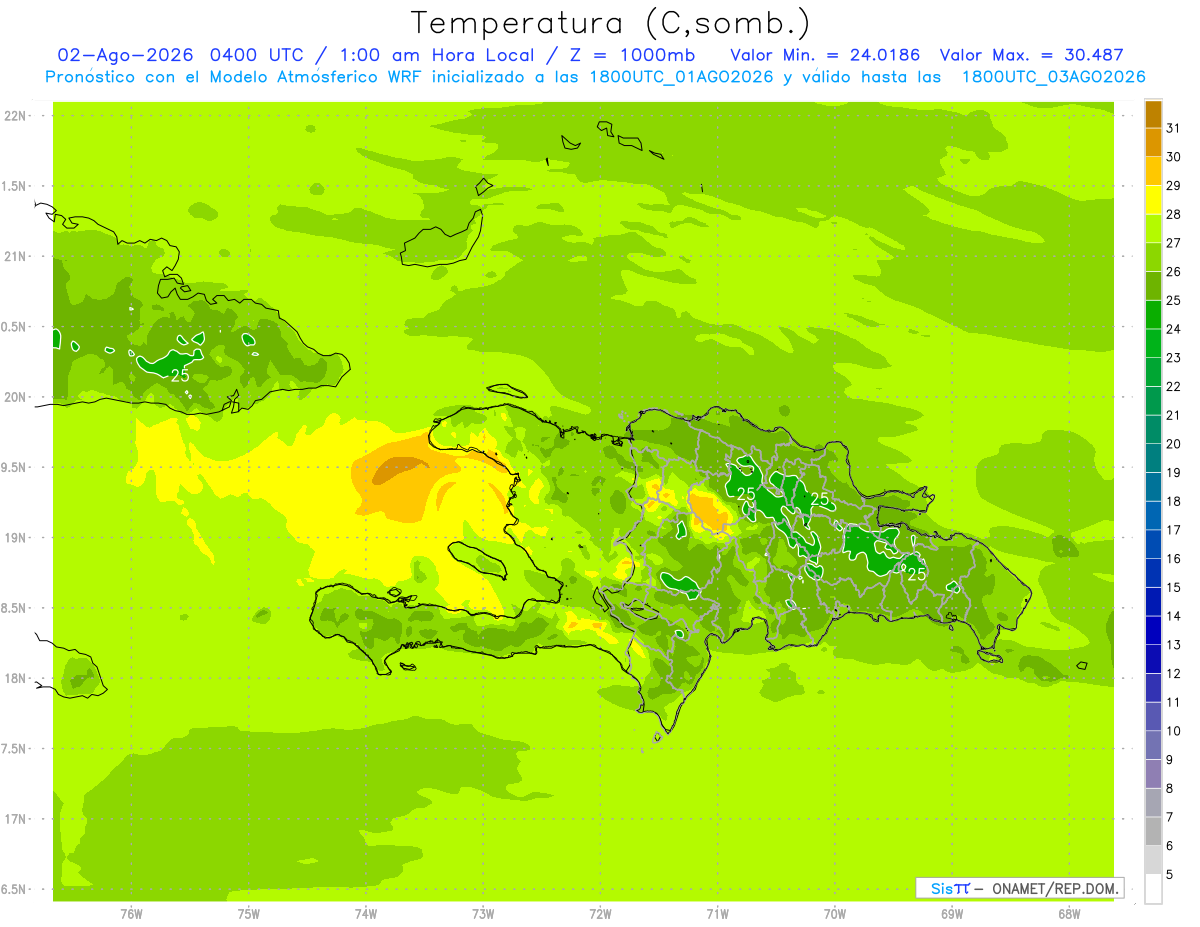Click the "73W" longitude label
The height and width of the screenshot is (927, 1200).
[483, 914]
